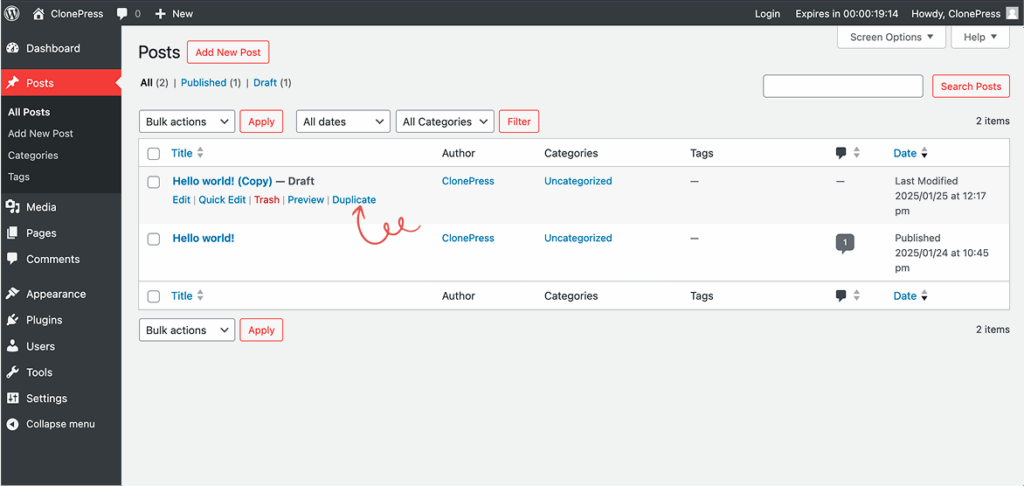The height and width of the screenshot is (486, 1024).
Task: Click the Login link in admin bar
Action: [x=767, y=14]
